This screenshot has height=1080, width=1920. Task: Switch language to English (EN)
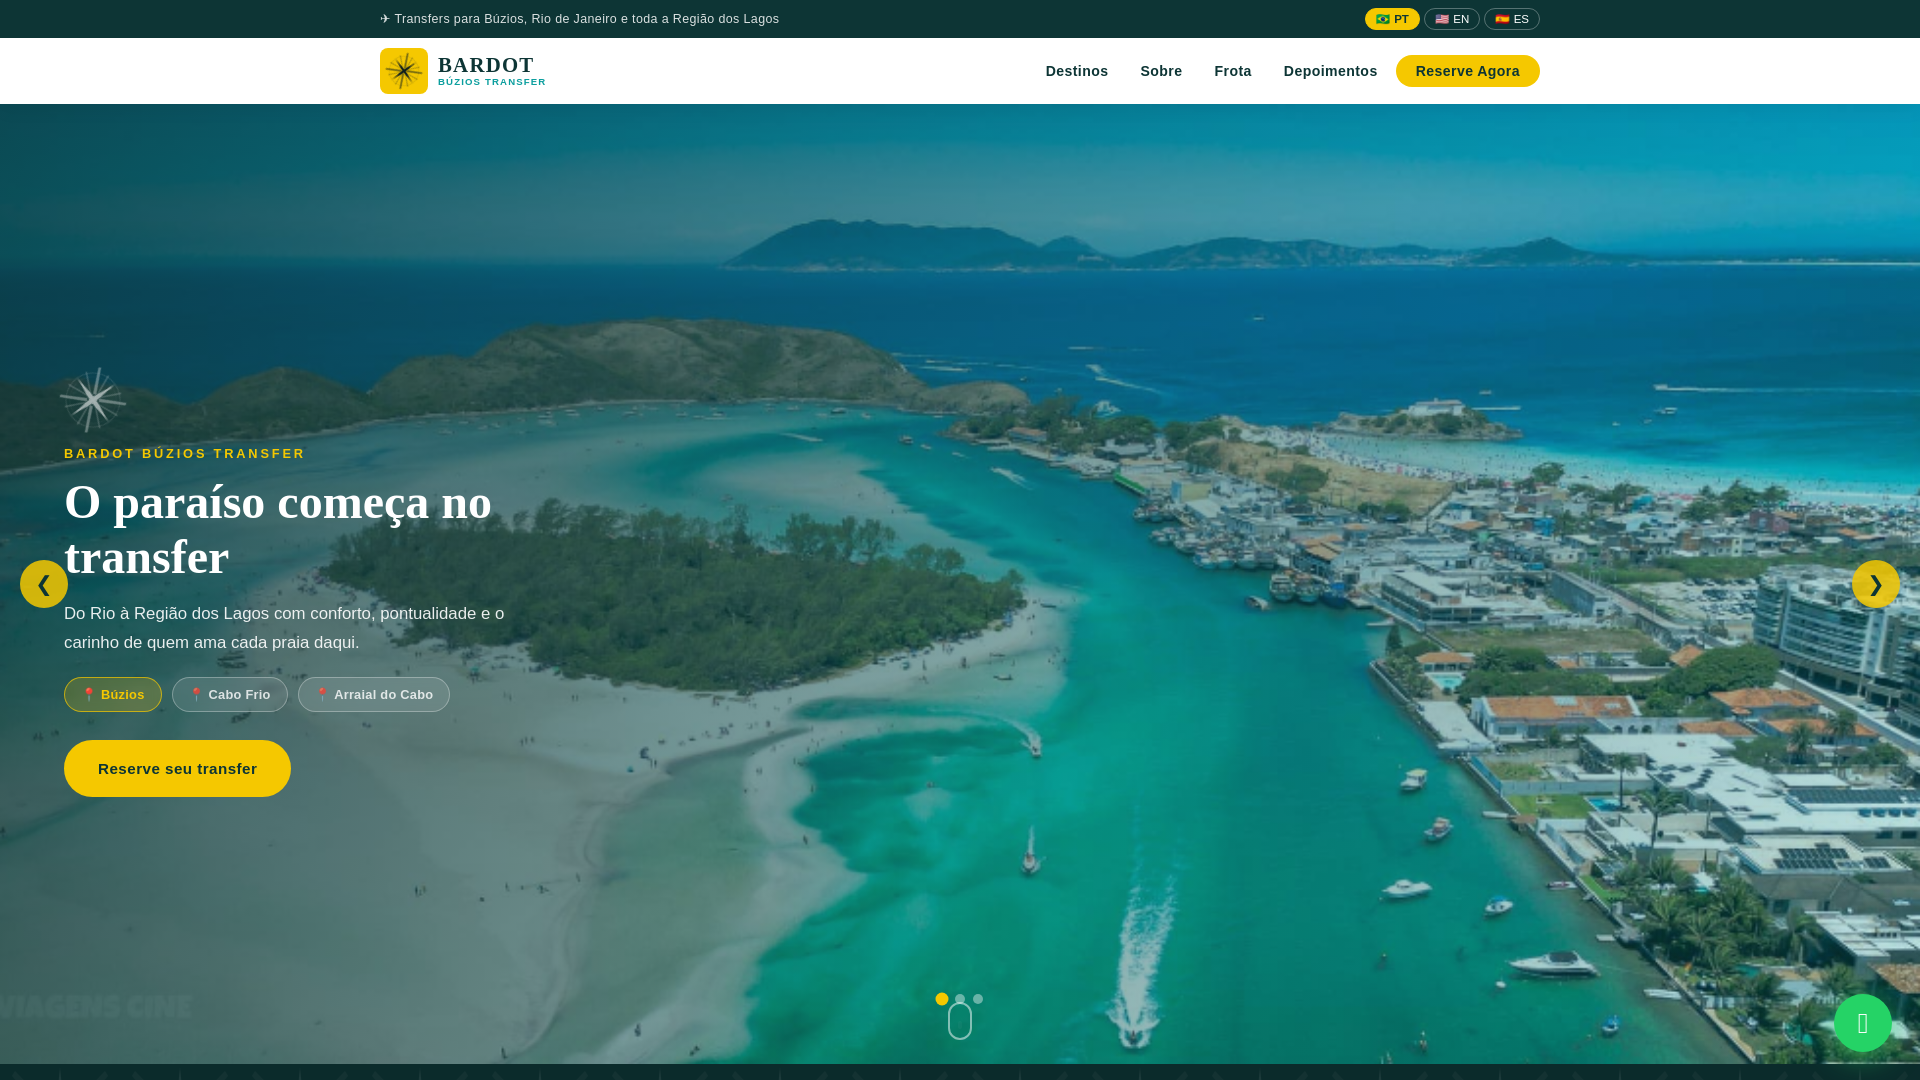coord(1452,19)
